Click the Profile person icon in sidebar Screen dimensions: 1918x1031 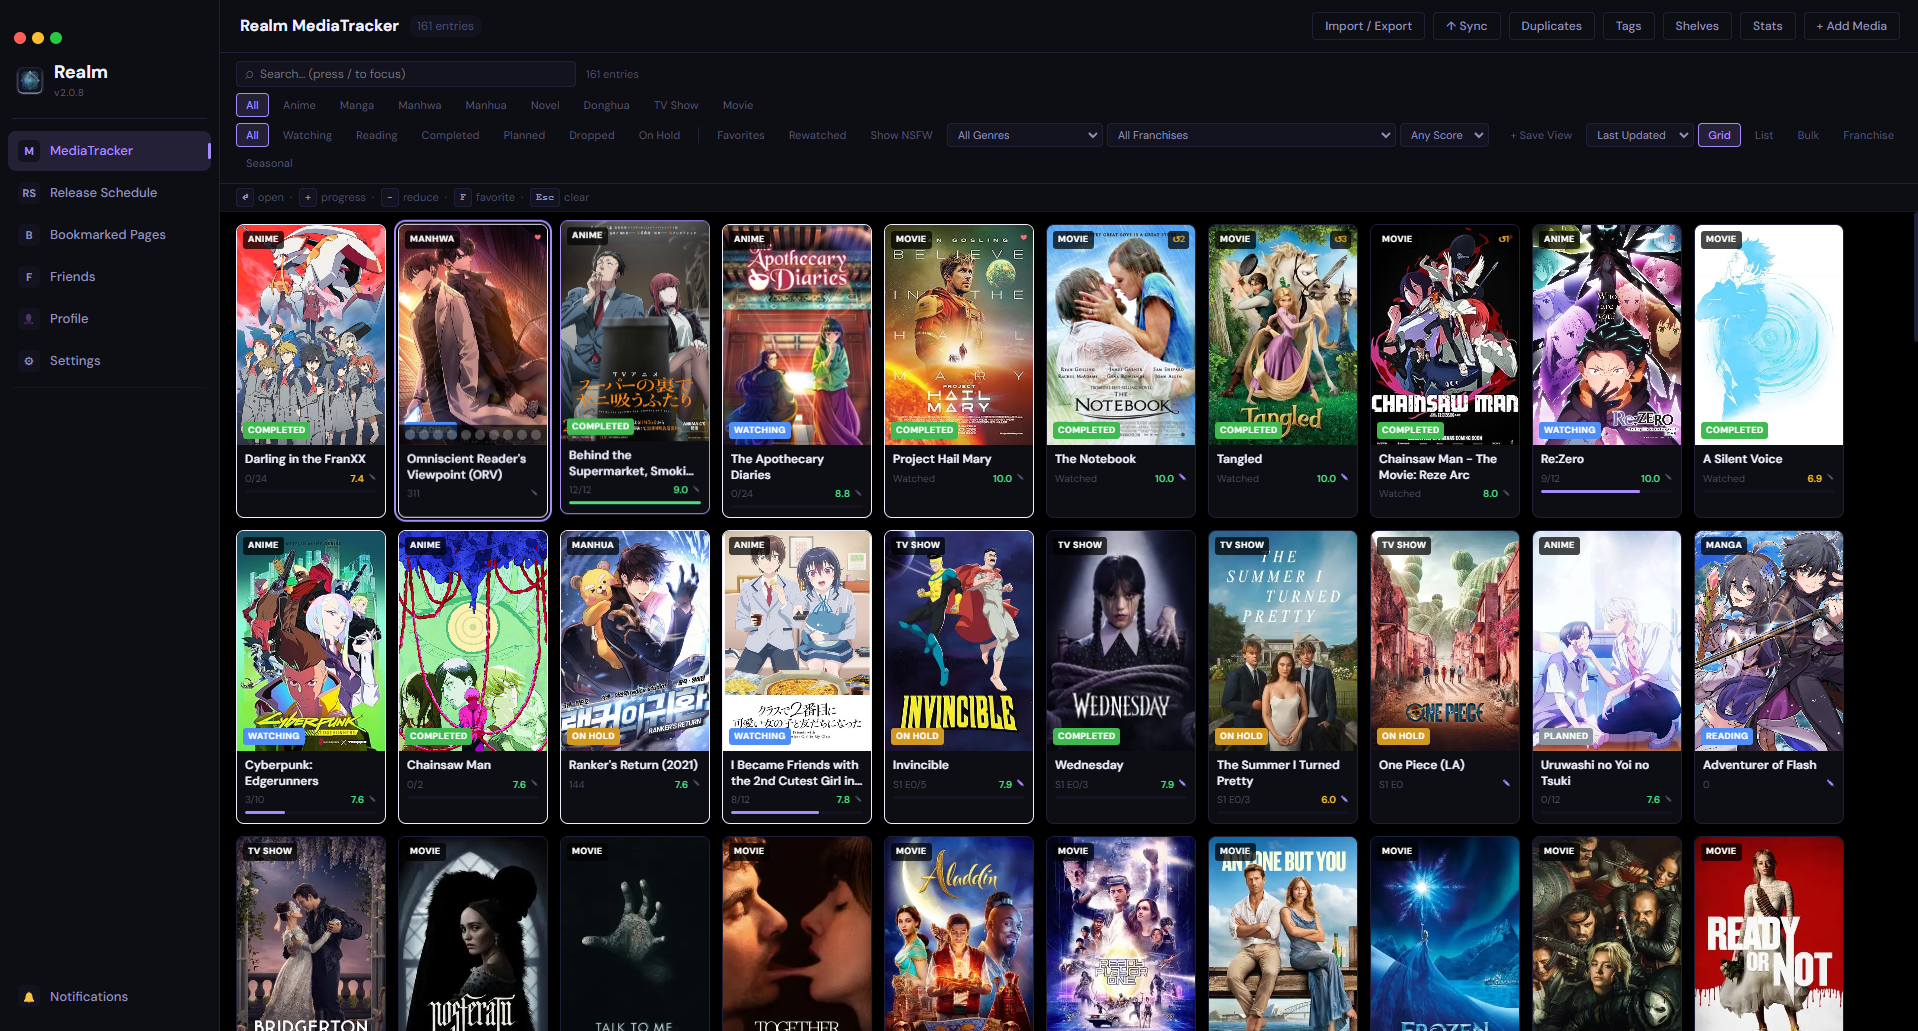tap(29, 319)
